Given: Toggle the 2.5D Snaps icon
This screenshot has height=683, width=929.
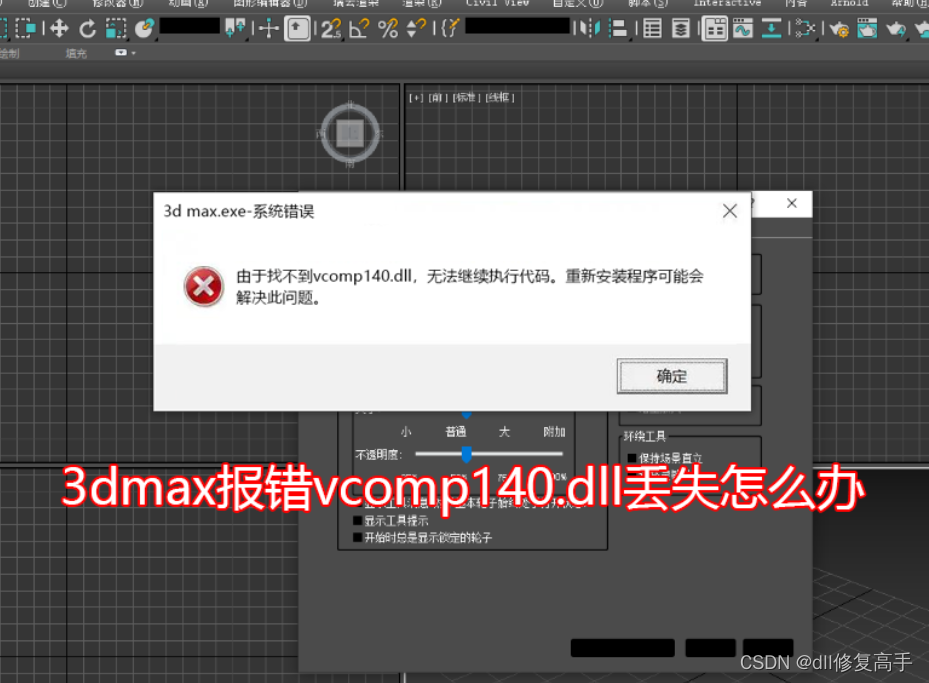Looking at the screenshot, I should 331,28.
